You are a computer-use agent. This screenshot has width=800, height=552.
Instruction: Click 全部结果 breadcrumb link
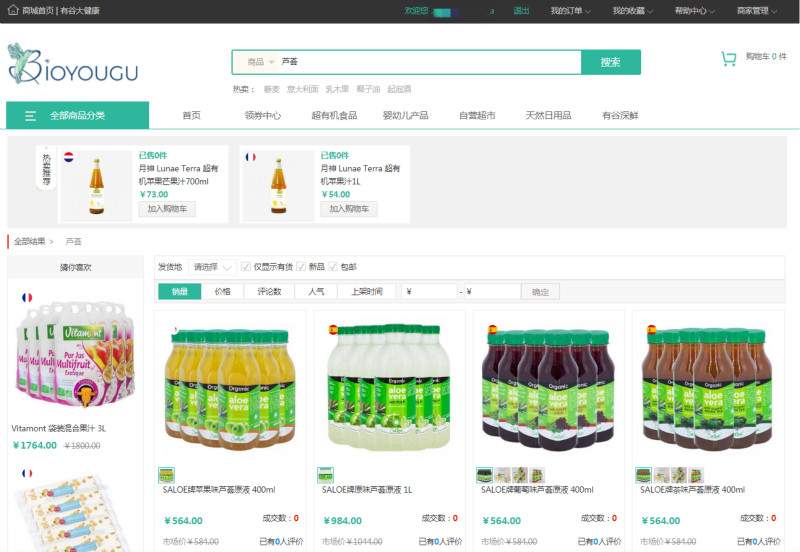[x=30, y=241]
